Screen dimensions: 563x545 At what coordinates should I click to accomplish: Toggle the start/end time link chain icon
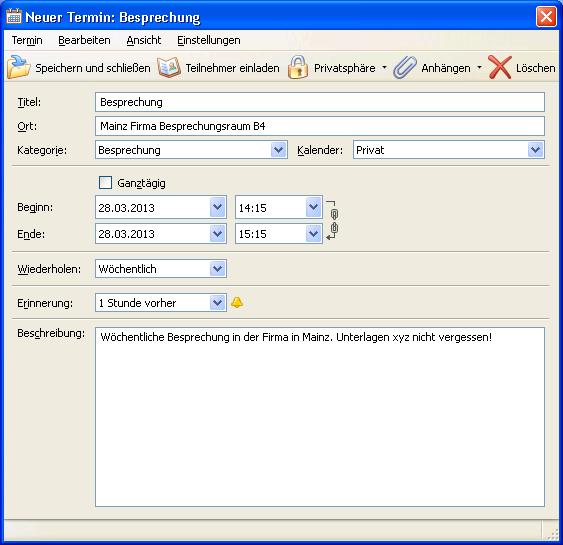pyautogui.click(x=333, y=220)
